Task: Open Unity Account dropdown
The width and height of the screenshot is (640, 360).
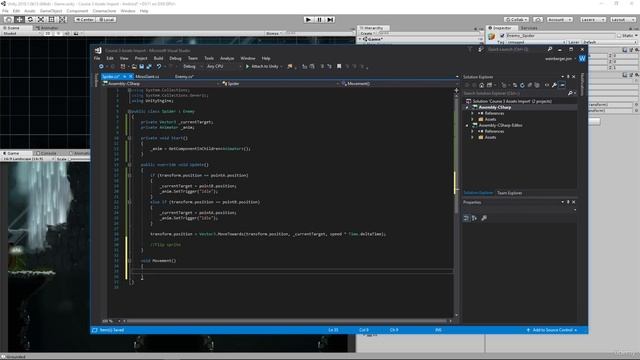Action: click(x=560, y=20)
